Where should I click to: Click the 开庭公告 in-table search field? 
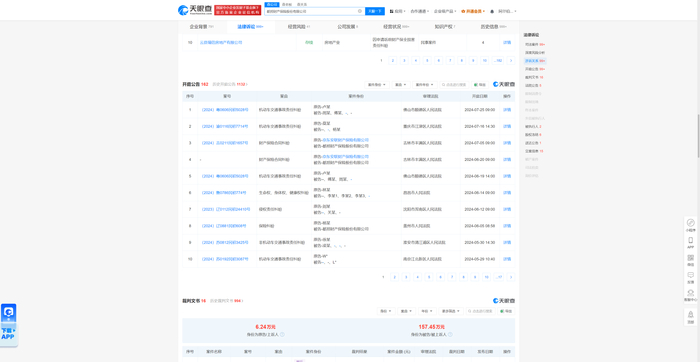point(454,84)
